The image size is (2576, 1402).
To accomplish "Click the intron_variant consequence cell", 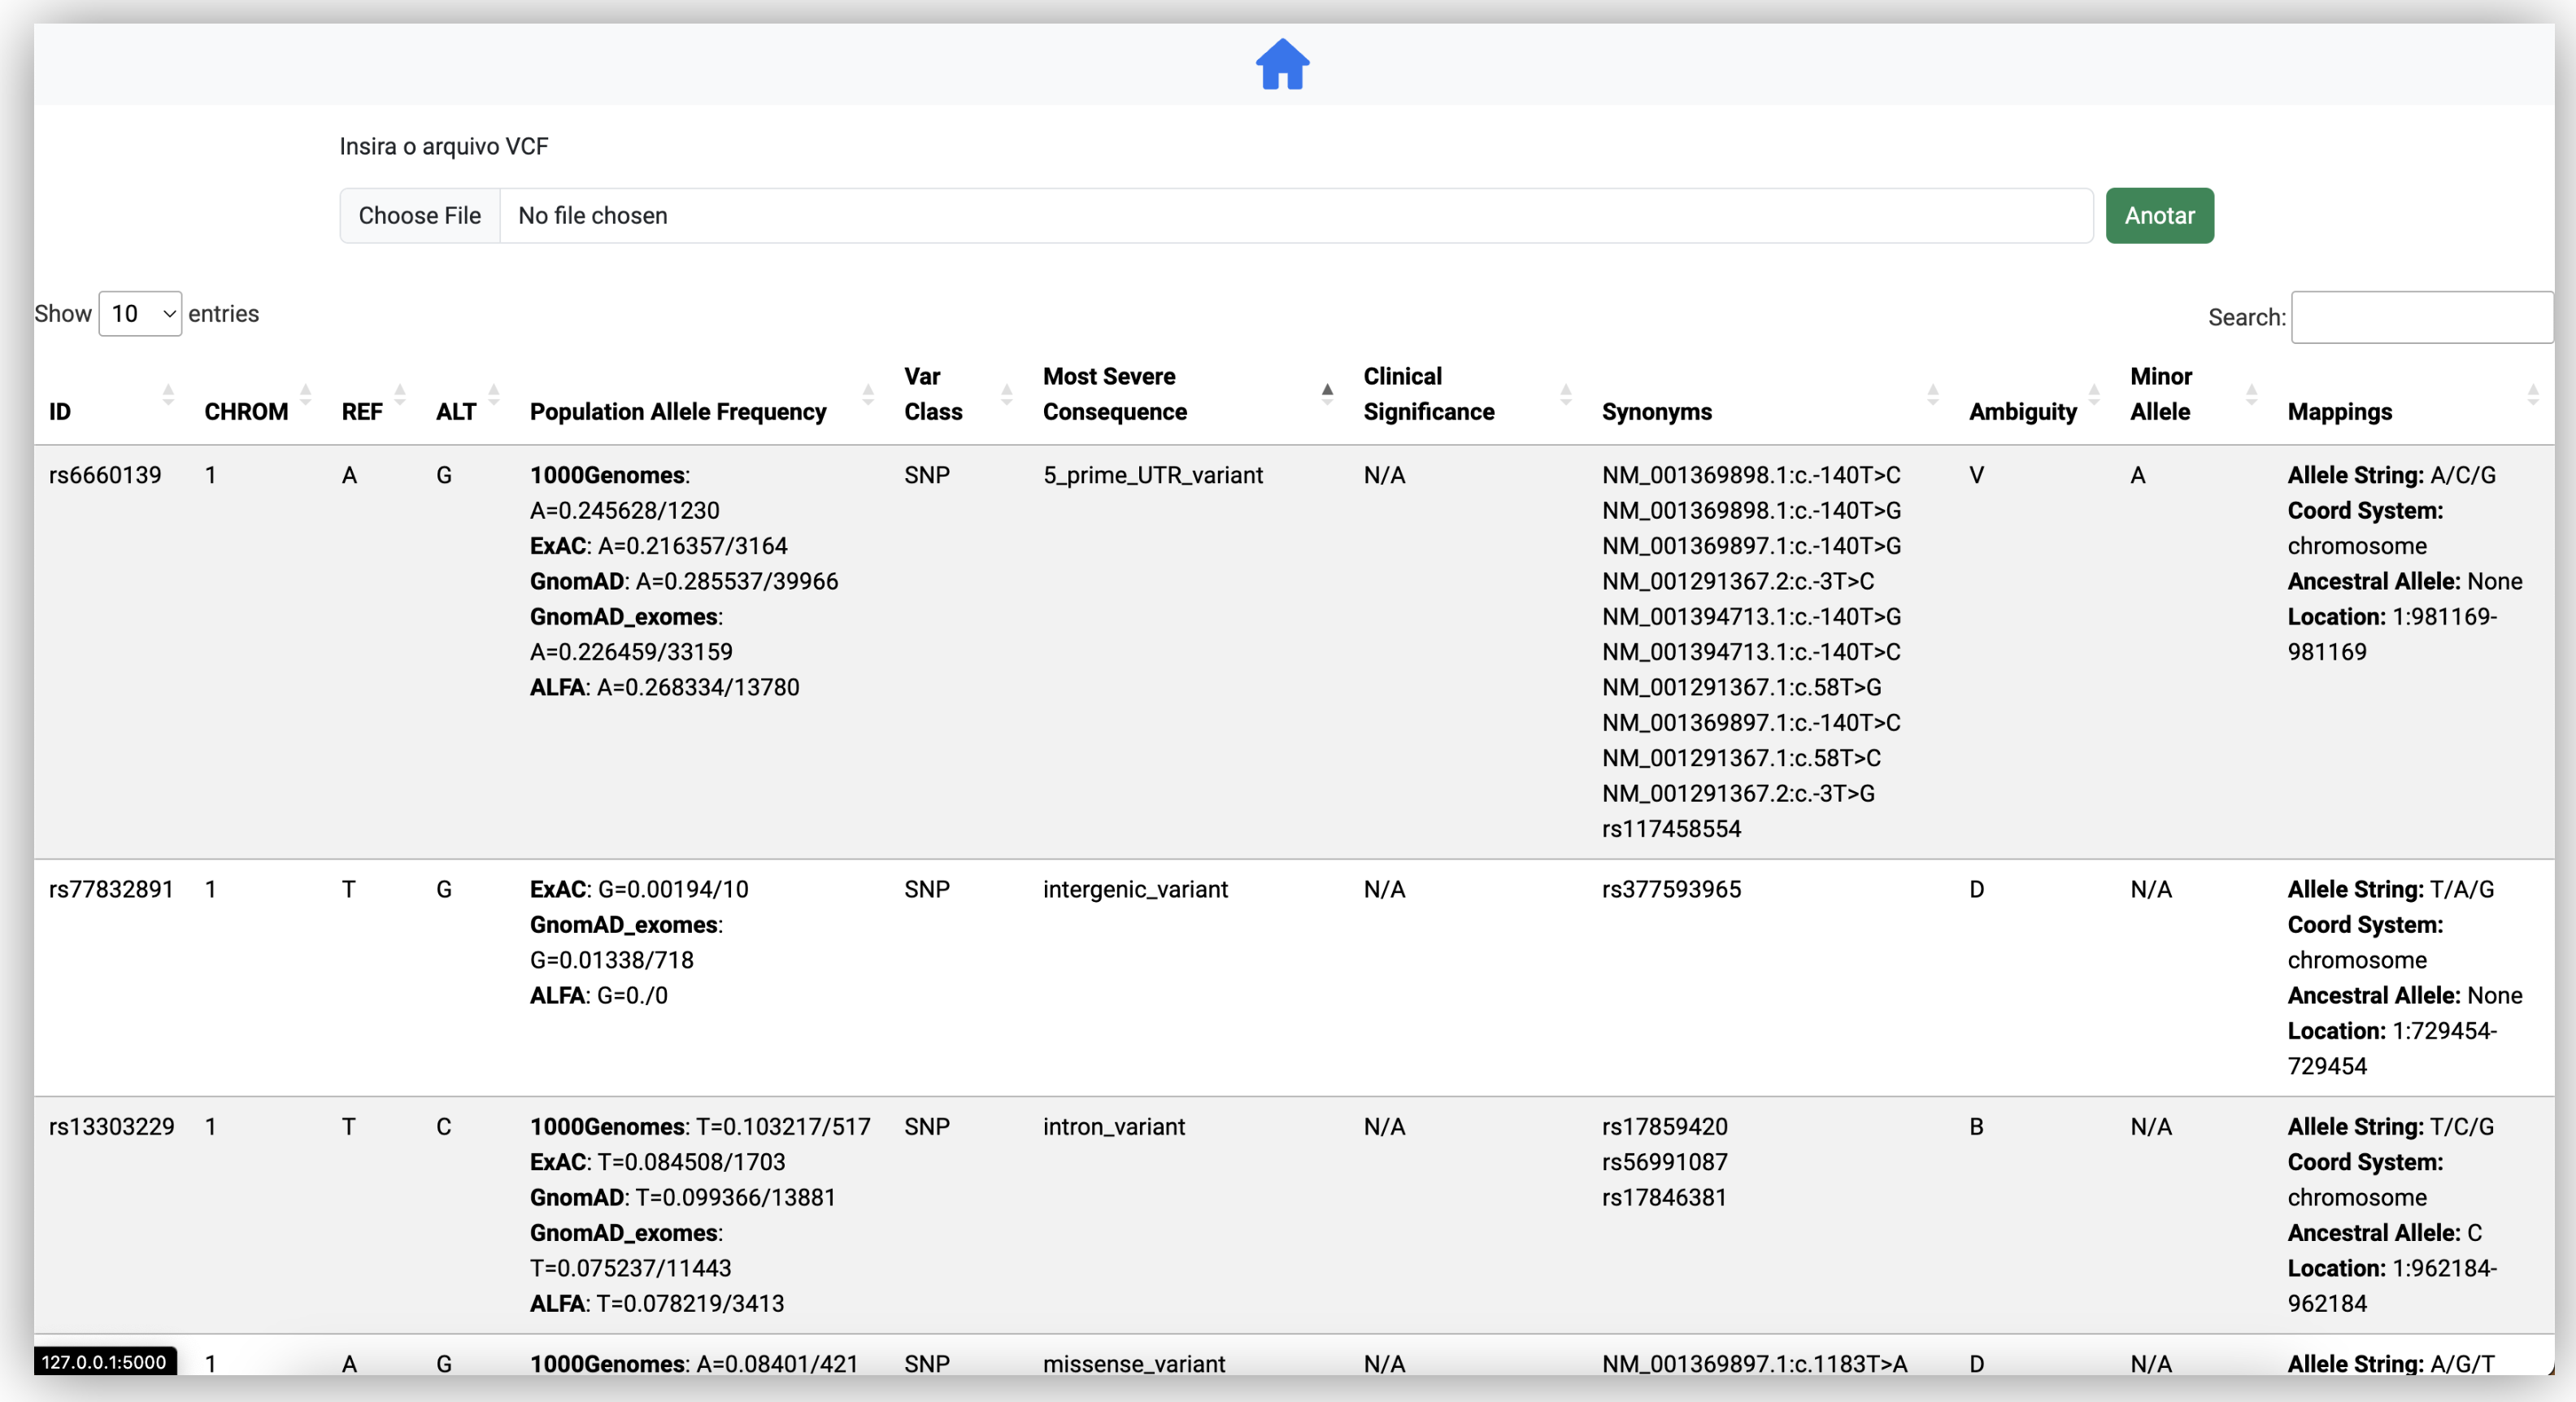I will [x=1114, y=1126].
